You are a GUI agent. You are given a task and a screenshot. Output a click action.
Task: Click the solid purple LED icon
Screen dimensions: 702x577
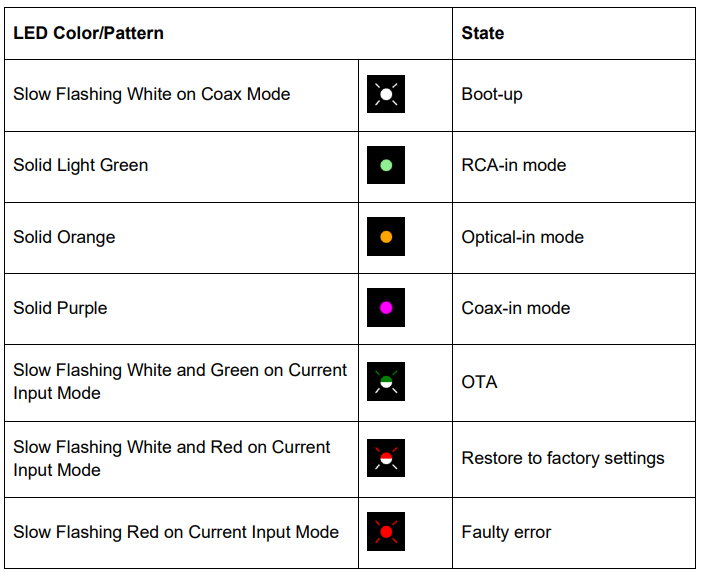point(386,308)
